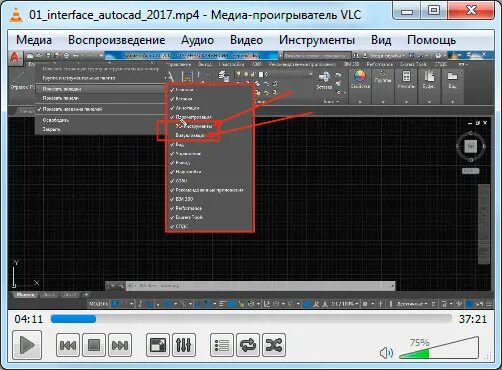Open the Медиа menu

click(x=34, y=40)
